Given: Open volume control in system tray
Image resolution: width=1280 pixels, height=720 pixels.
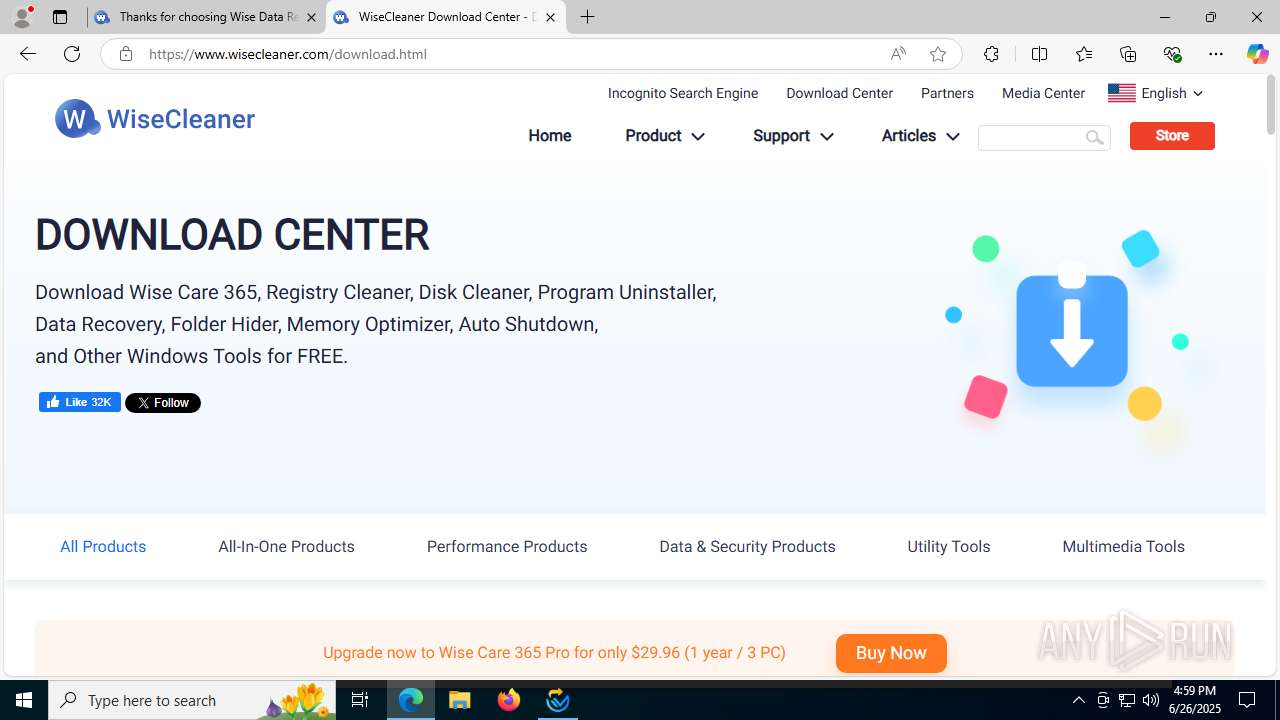Looking at the screenshot, I should click(x=1151, y=700).
